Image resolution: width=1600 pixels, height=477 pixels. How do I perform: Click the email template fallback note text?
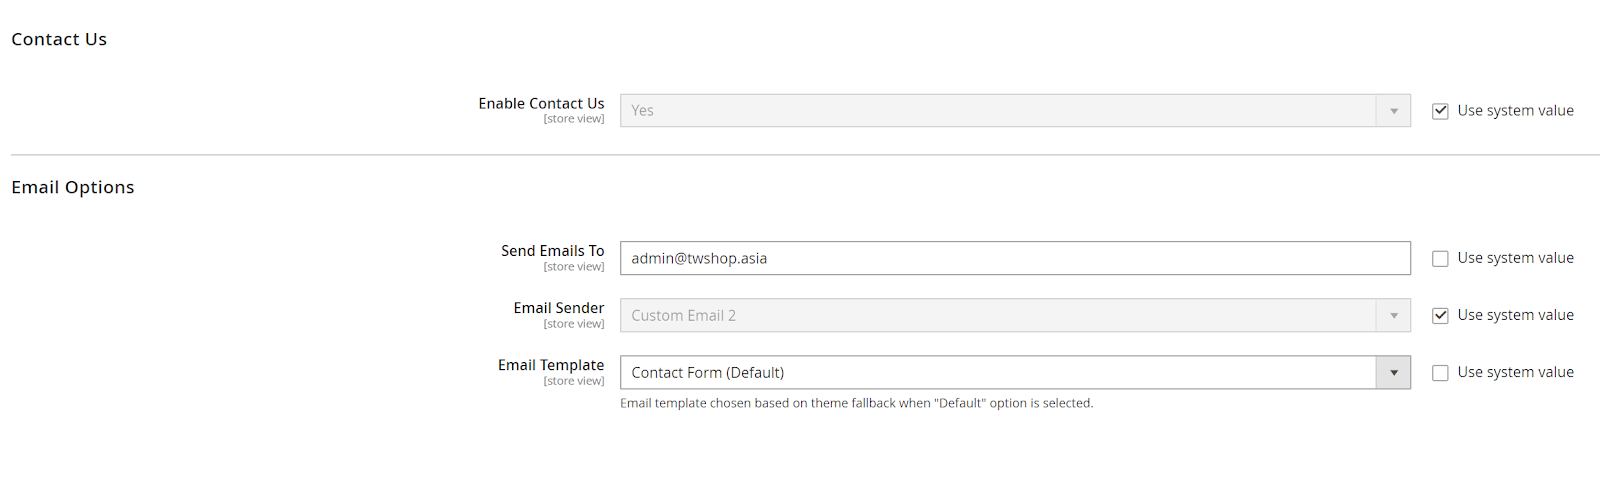[856, 403]
